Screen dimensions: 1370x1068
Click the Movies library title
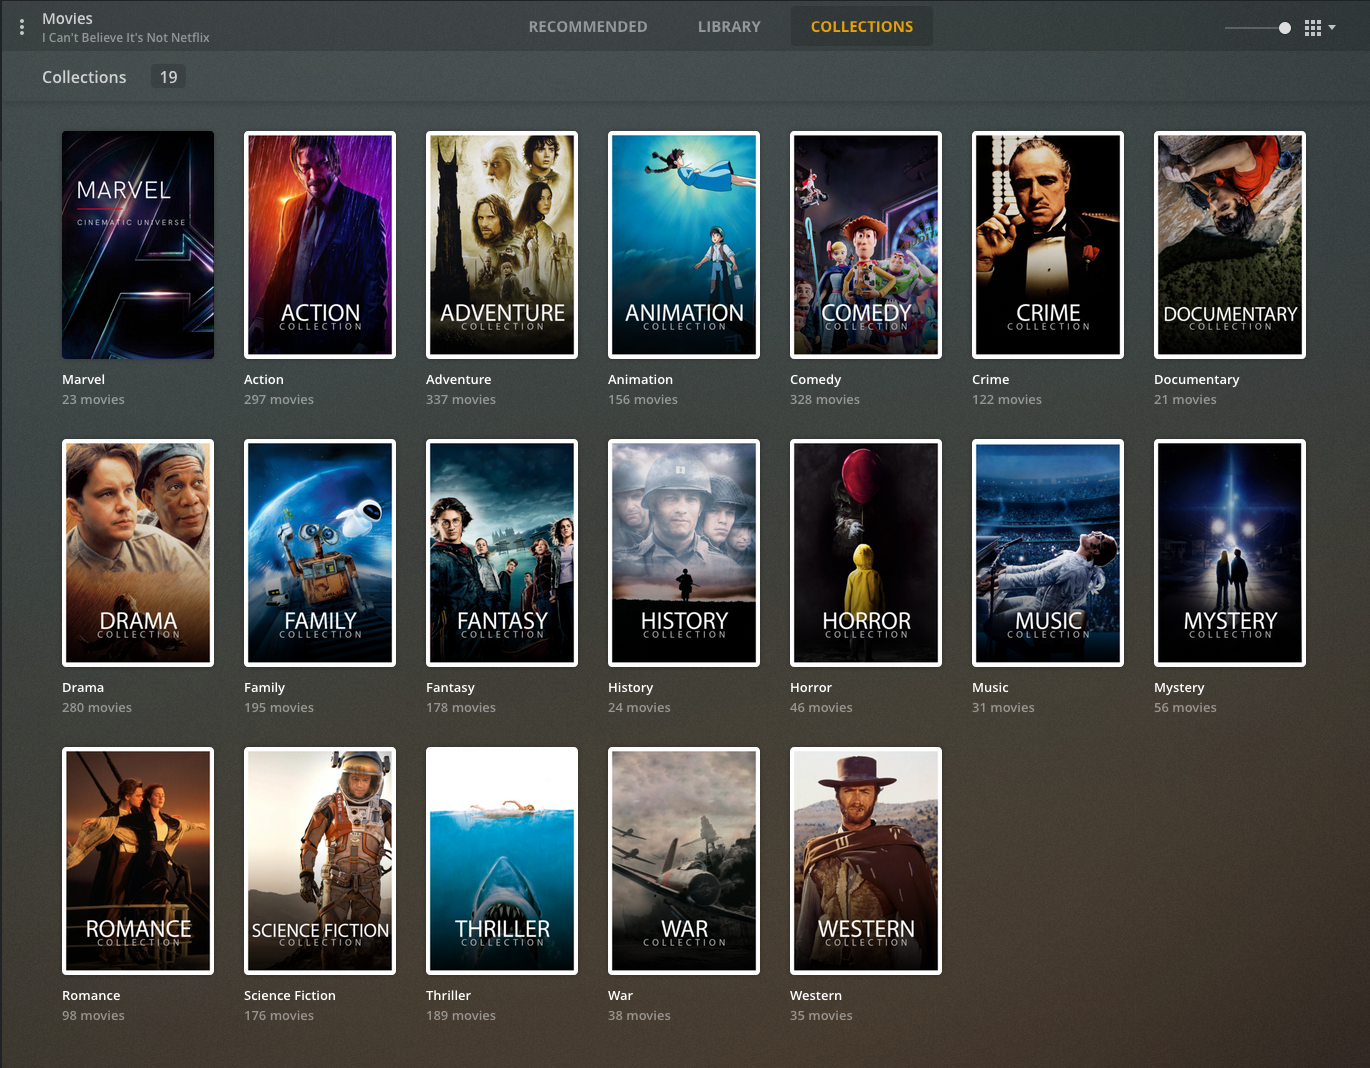click(x=67, y=19)
